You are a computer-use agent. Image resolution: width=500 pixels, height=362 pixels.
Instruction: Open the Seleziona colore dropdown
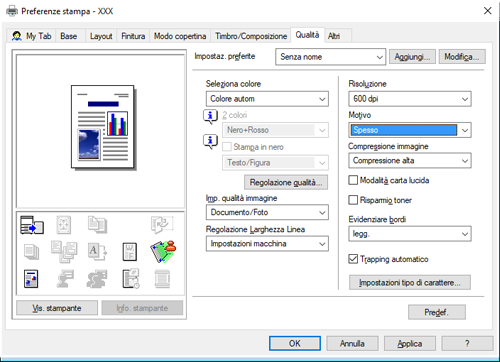click(267, 99)
